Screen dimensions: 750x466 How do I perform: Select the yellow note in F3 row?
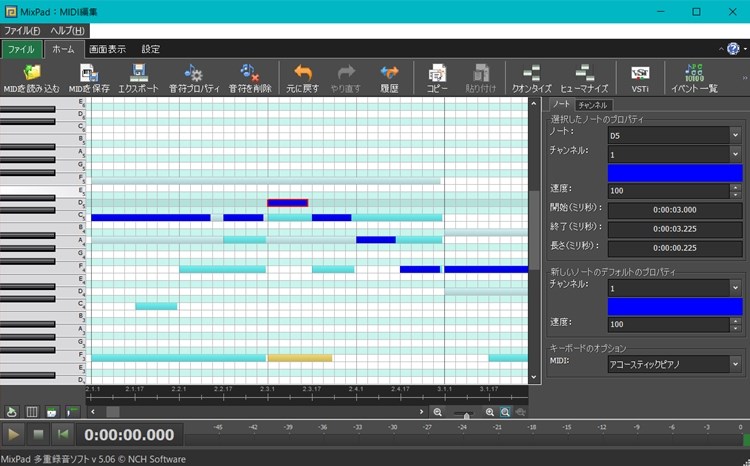click(300, 358)
